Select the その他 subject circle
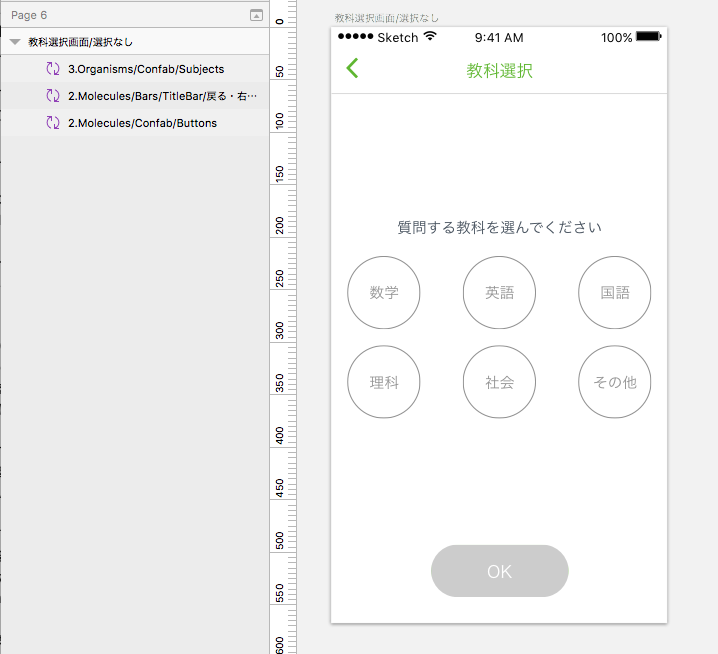Screen dimensions: 718x654 [615, 382]
